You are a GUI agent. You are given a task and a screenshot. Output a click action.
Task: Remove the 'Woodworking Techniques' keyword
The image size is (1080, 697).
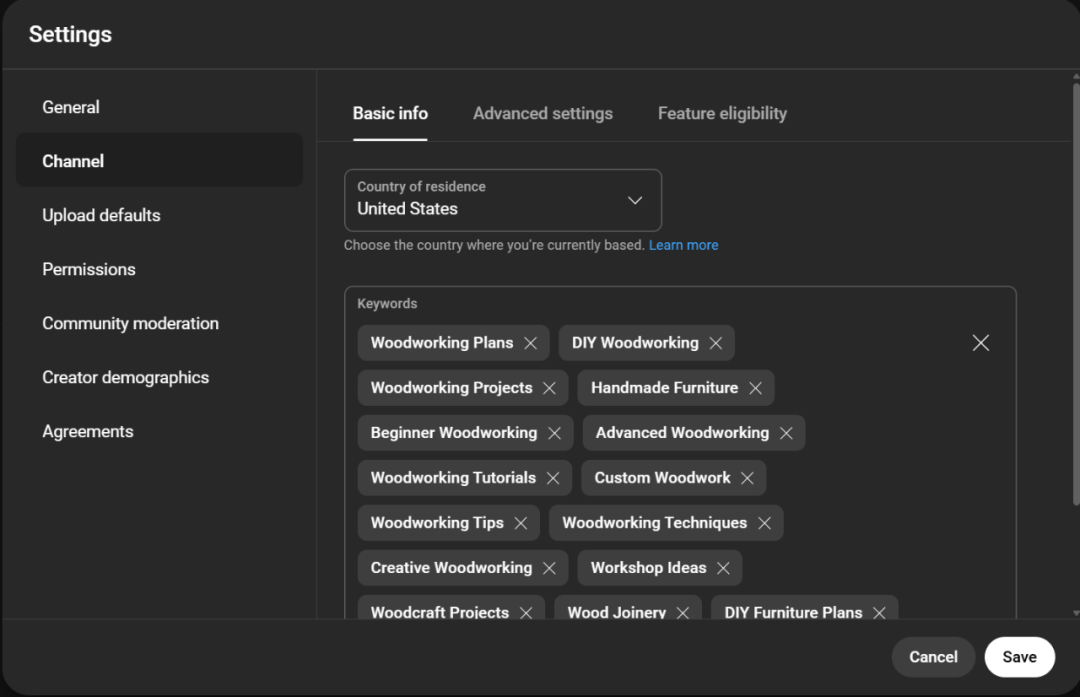tap(764, 523)
